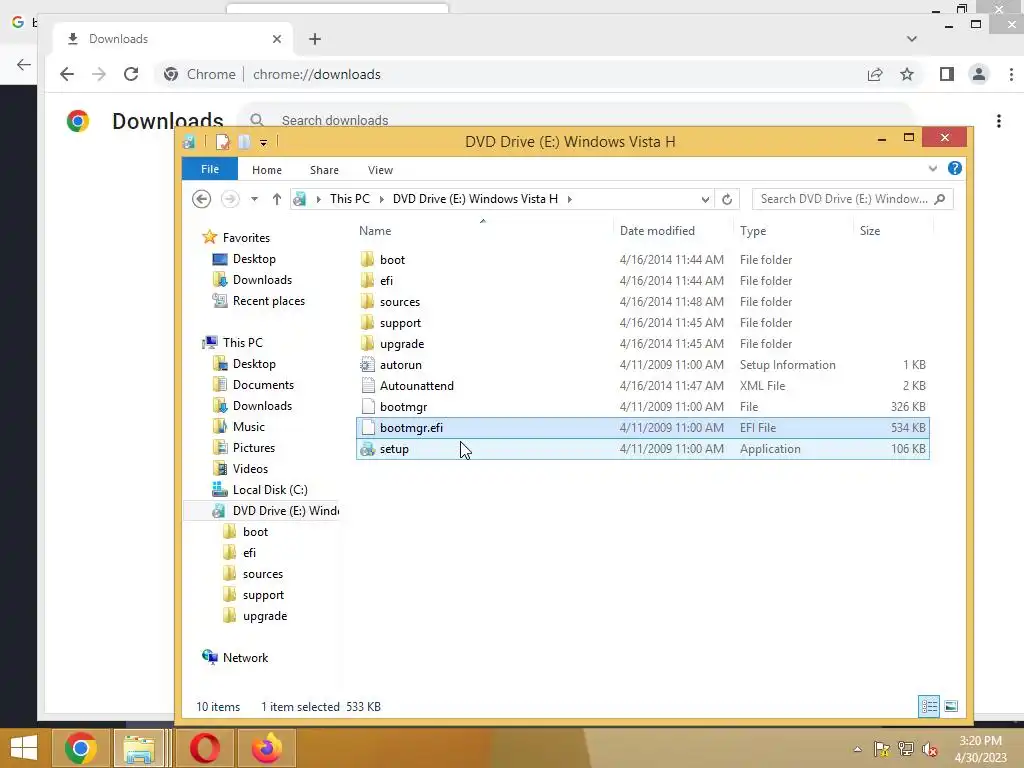
Task: Click Favorites in navigation pane
Action: pyautogui.click(x=246, y=238)
